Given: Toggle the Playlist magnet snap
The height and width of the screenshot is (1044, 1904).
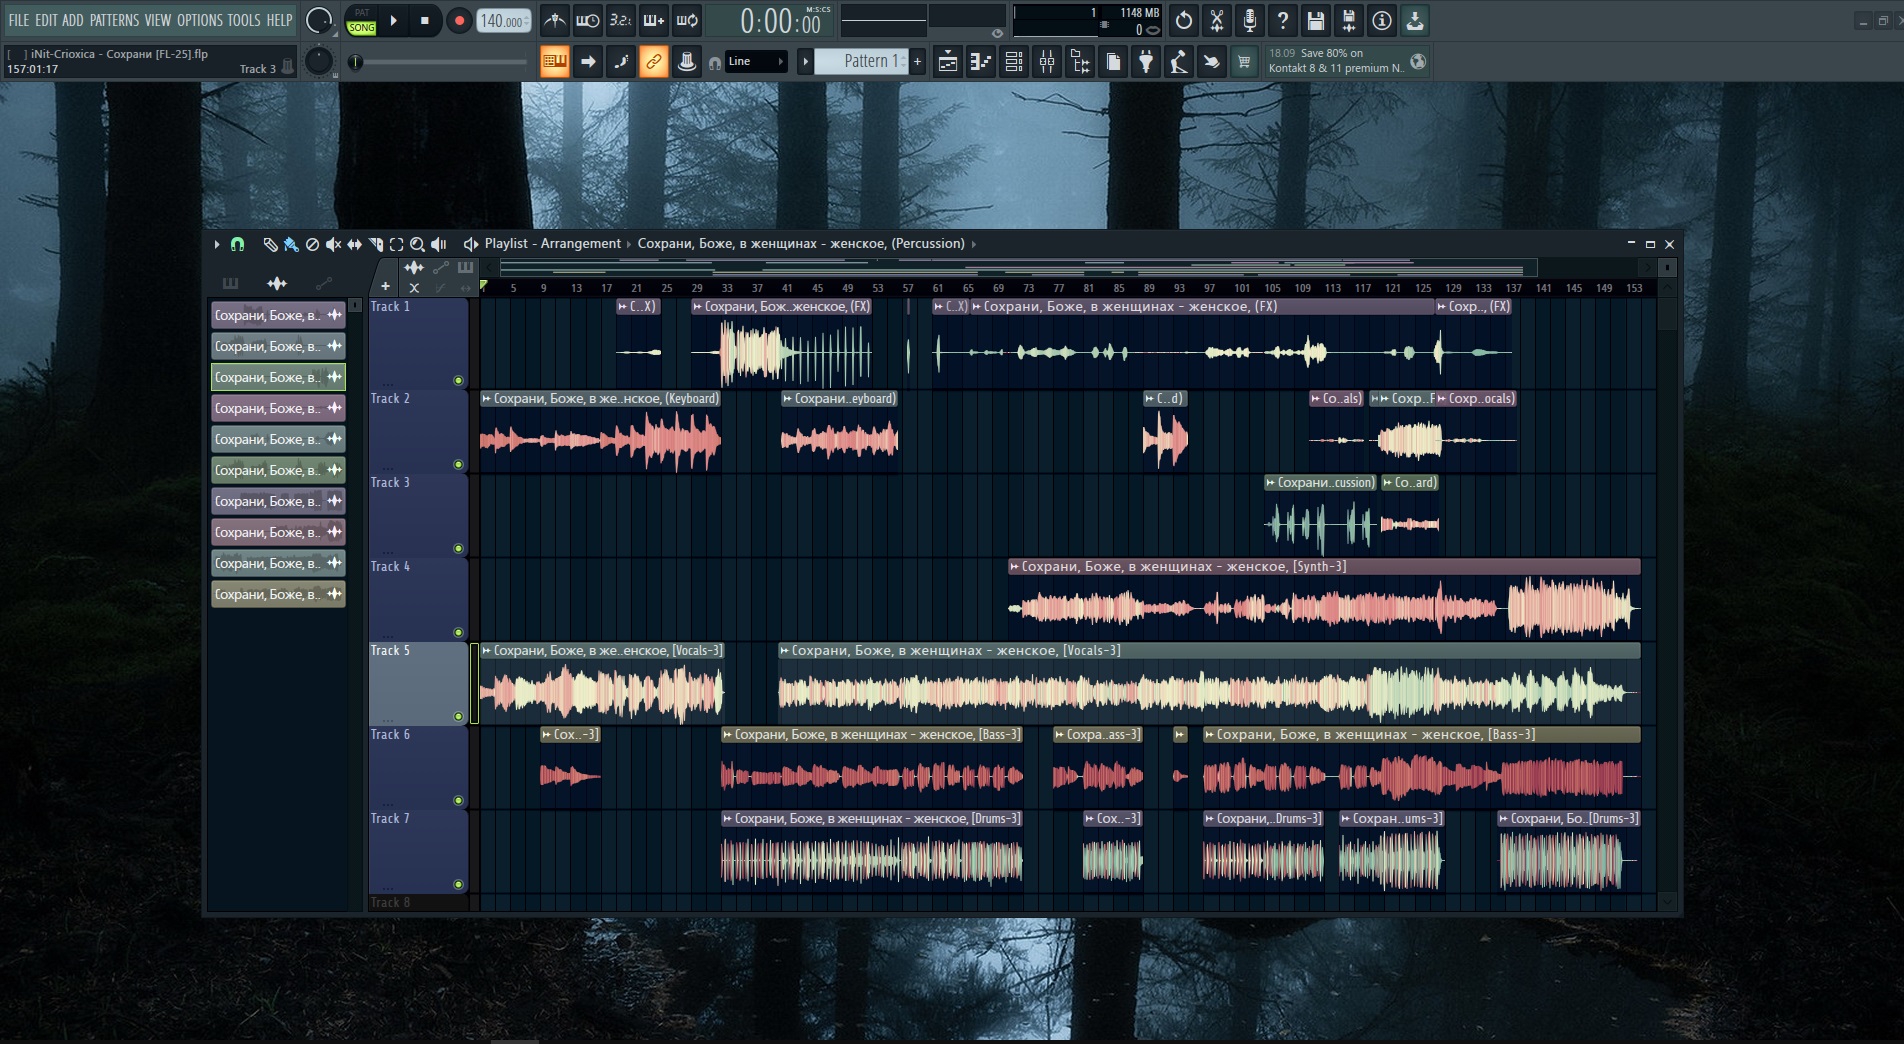Looking at the screenshot, I should click(237, 244).
